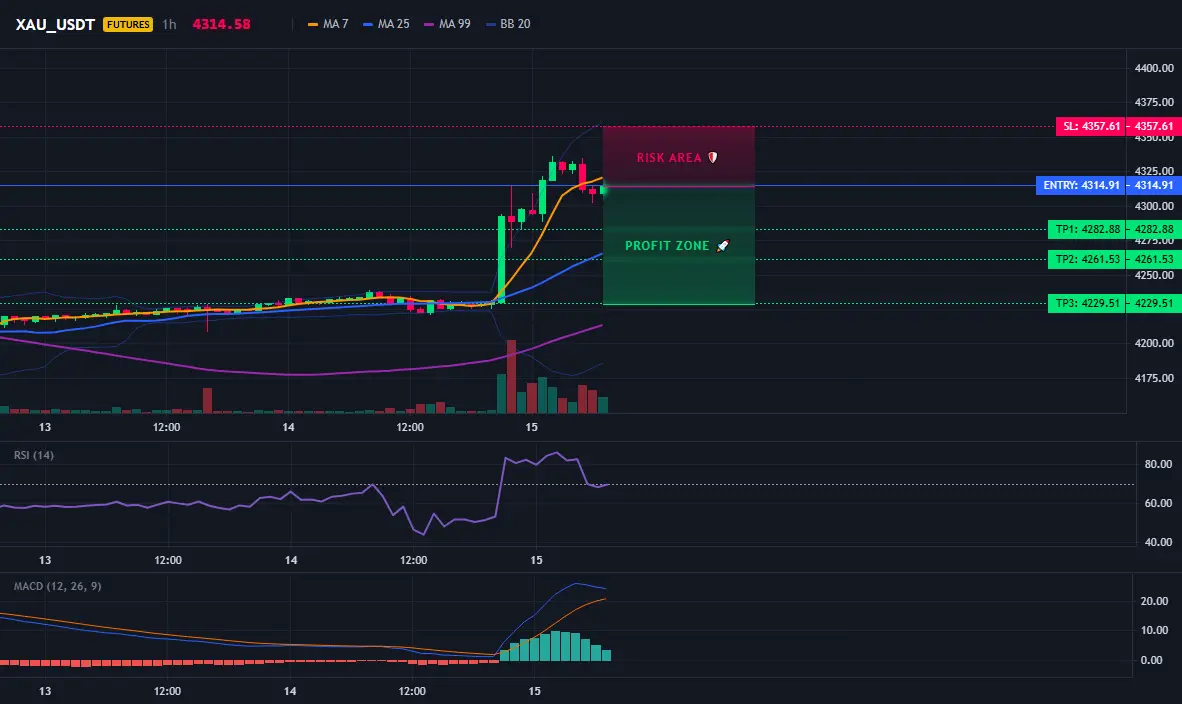
Task: Click date 15 on main chart axis
Action: click(x=531, y=427)
